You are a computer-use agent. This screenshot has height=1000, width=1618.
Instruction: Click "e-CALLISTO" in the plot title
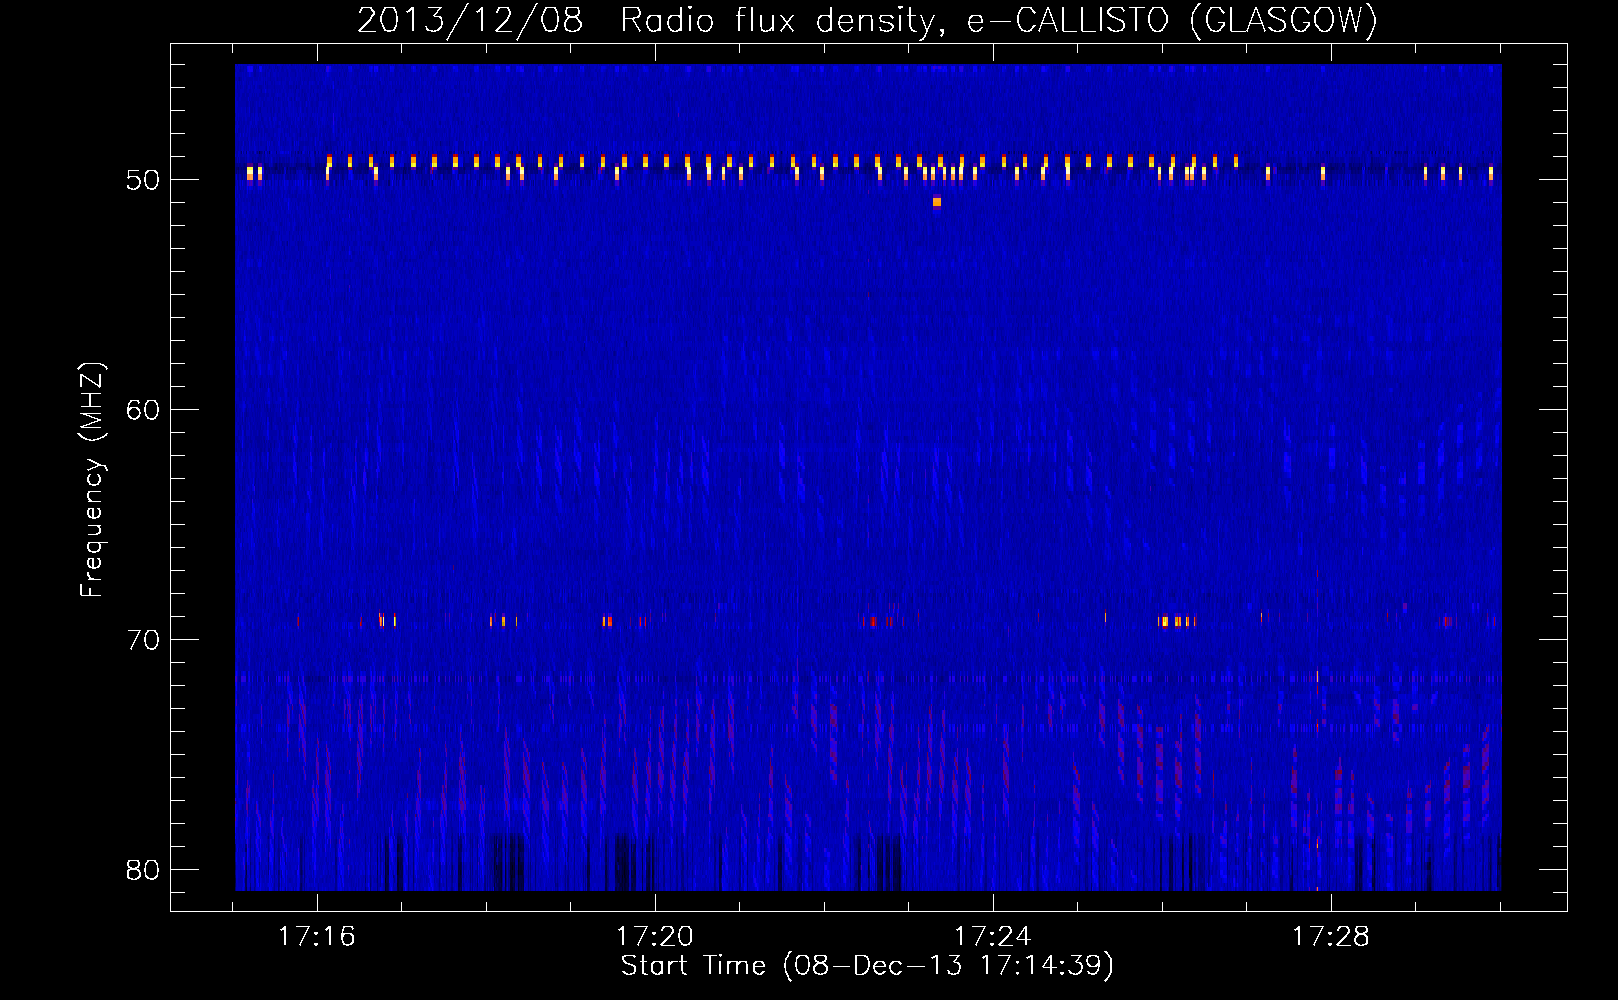1067,20
